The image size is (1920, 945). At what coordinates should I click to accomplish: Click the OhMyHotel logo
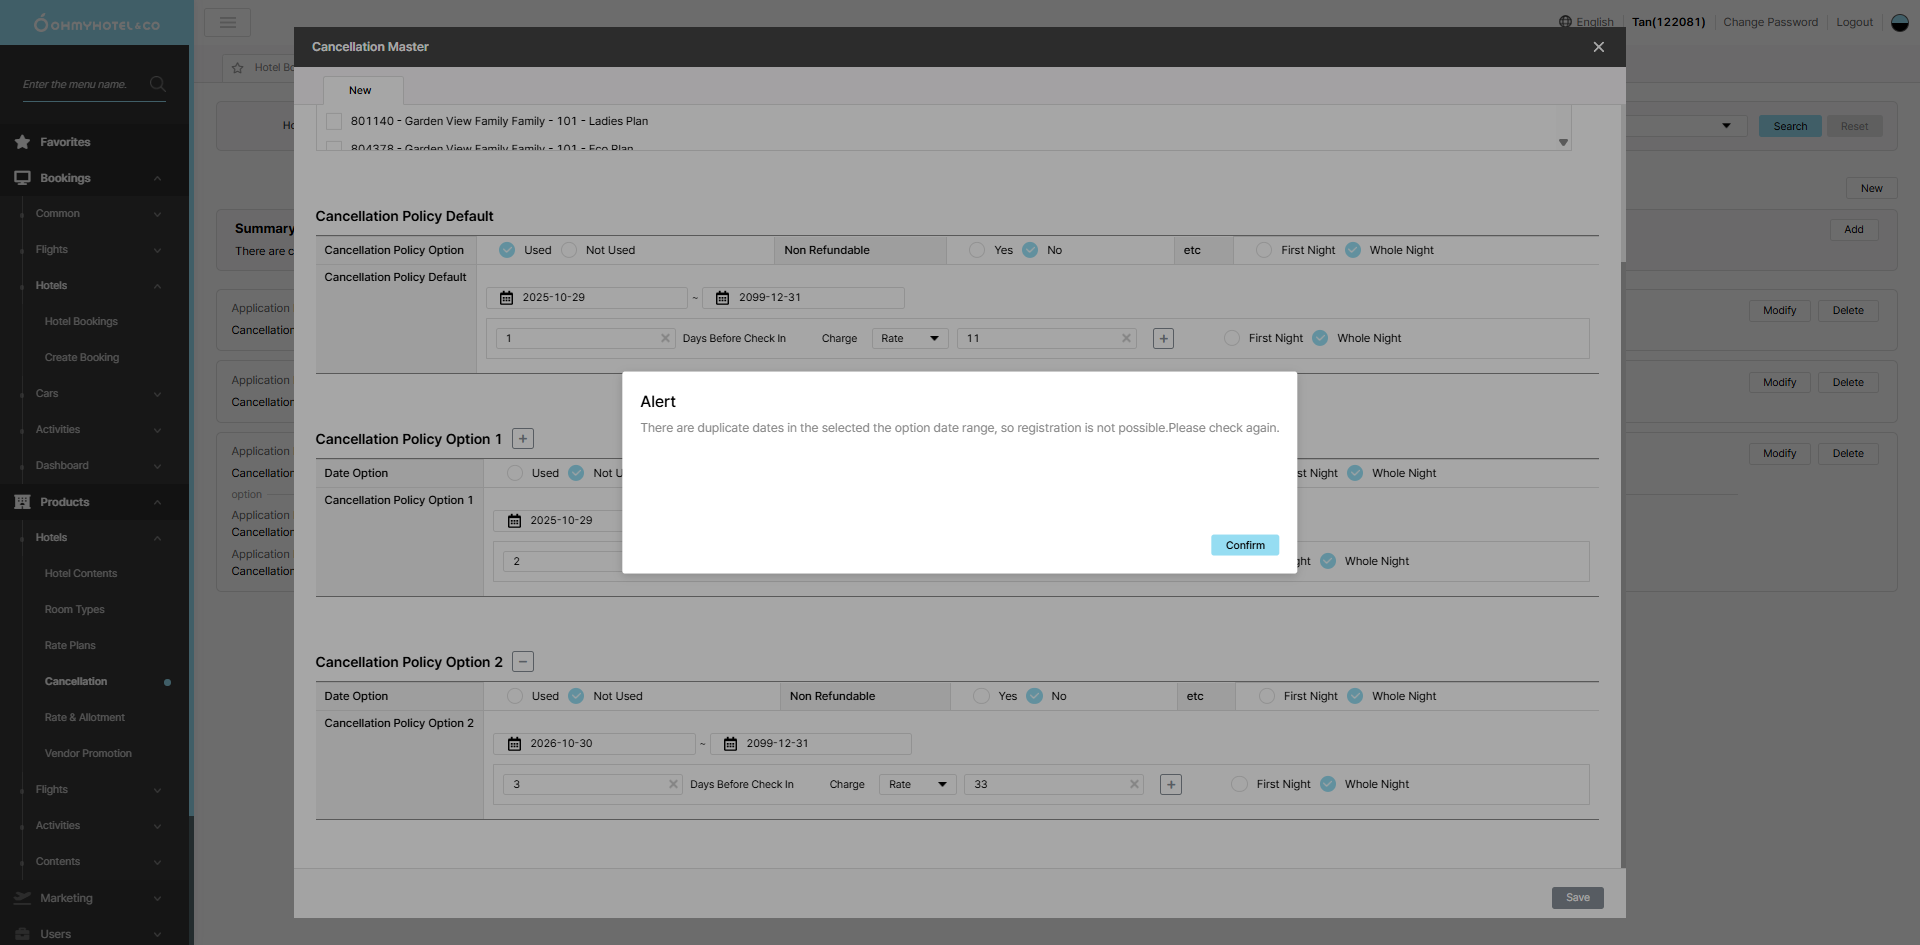[x=96, y=23]
